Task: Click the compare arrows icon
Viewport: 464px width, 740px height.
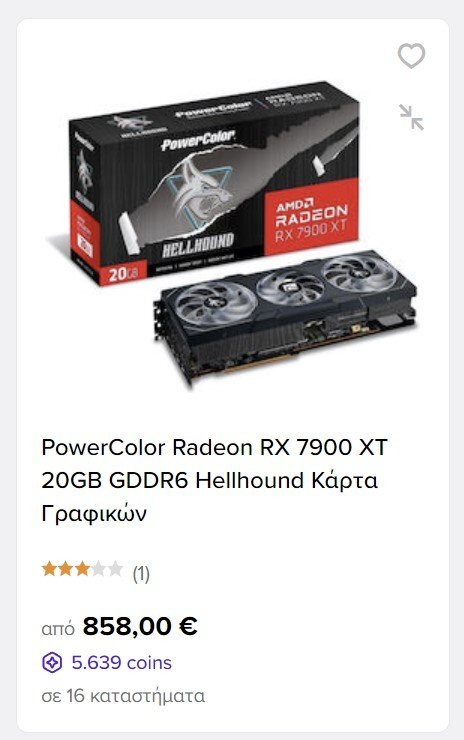Action: (x=411, y=117)
